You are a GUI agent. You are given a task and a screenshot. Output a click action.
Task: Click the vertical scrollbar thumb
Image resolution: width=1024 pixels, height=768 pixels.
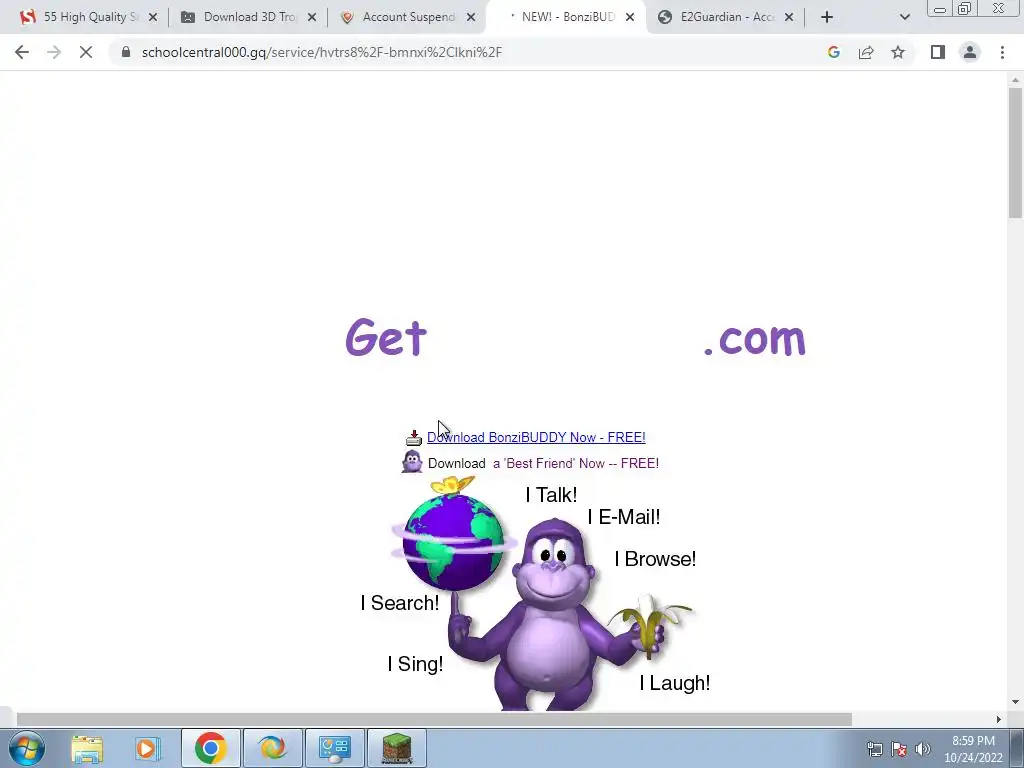tap(1015, 153)
